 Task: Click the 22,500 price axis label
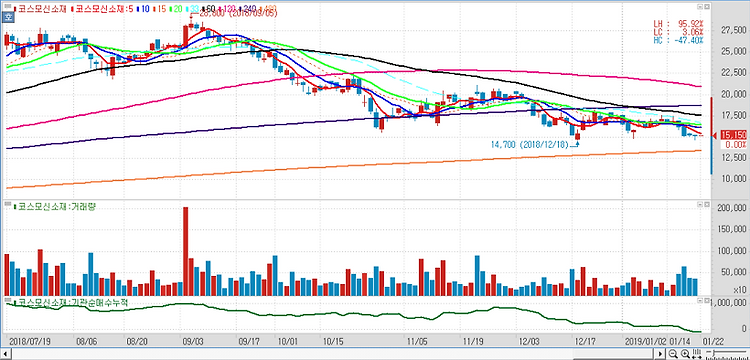pos(733,73)
